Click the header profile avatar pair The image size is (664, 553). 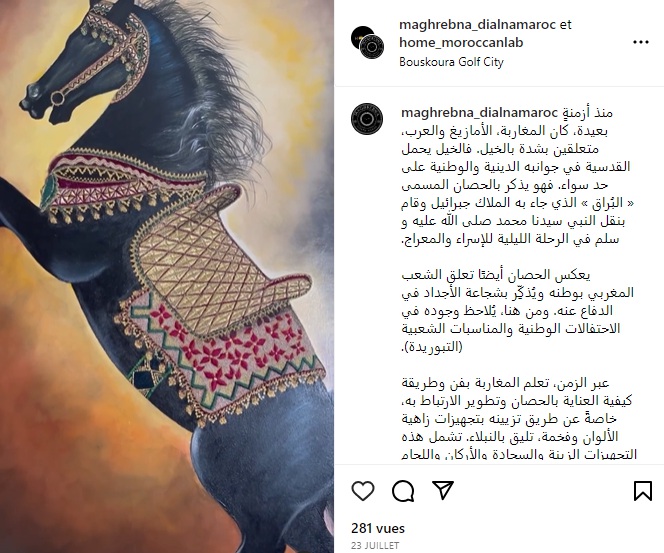point(367,42)
